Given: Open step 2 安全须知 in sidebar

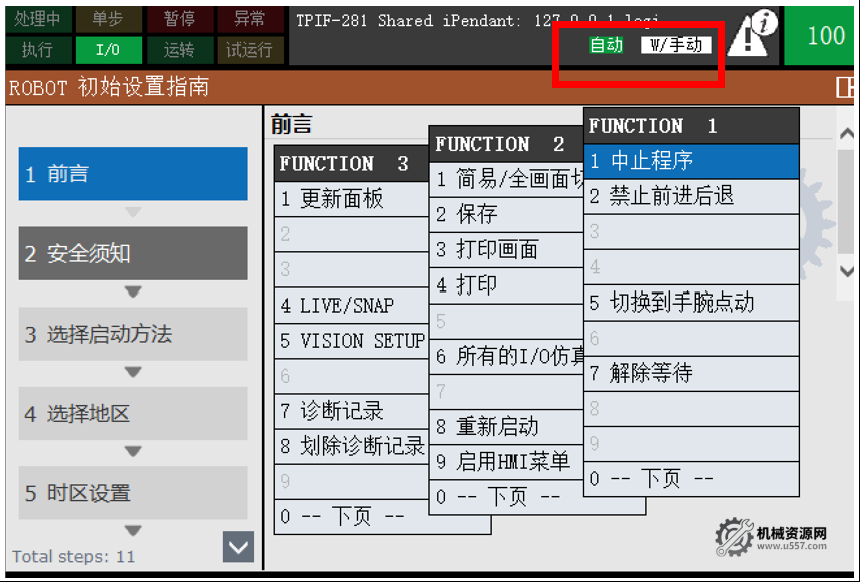Looking at the screenshot, I should coord(132,253).
